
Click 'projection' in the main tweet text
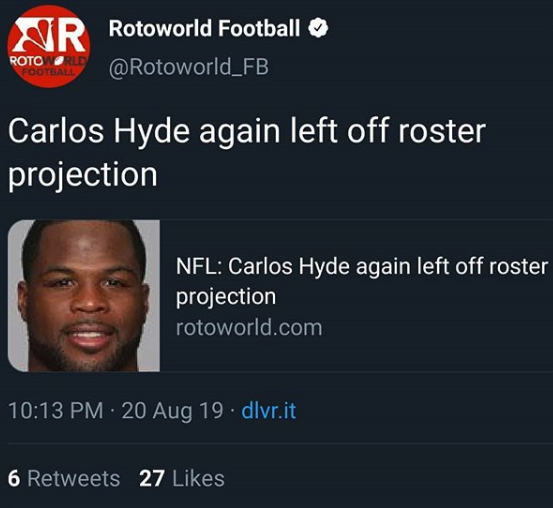point(83,175)
